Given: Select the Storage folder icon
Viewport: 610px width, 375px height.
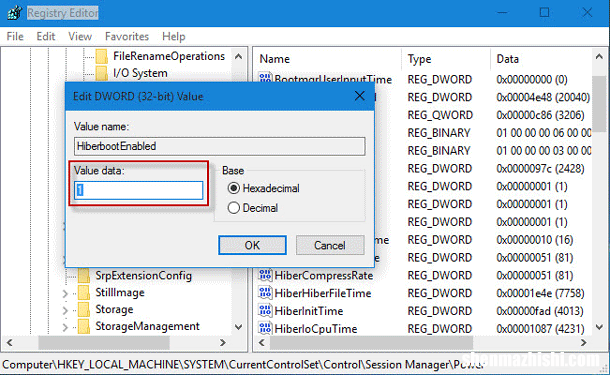Looking at the screenshot, I should pos(84,310).
